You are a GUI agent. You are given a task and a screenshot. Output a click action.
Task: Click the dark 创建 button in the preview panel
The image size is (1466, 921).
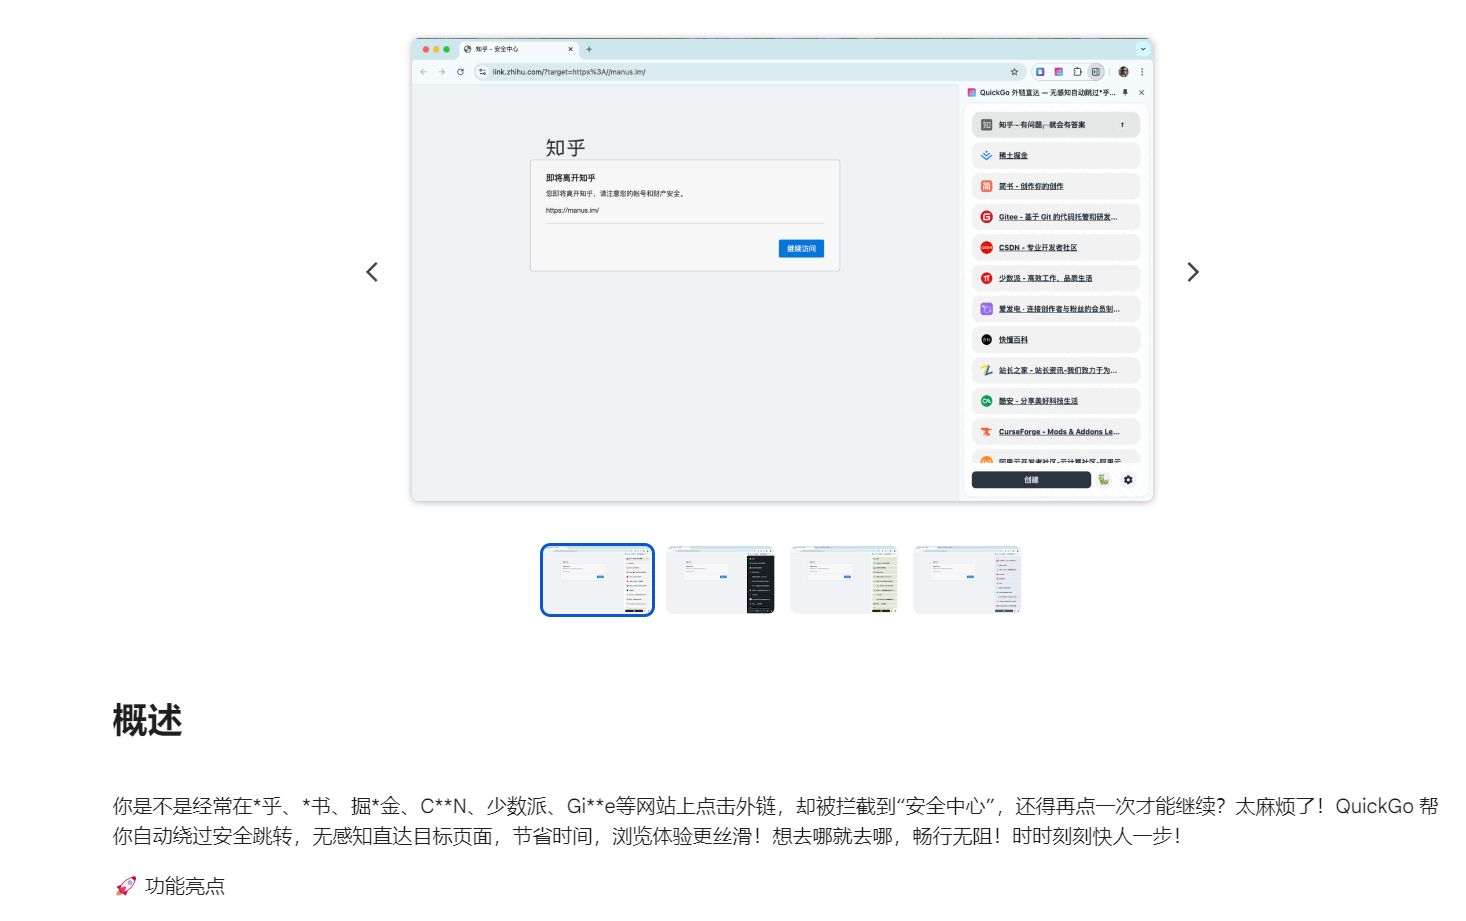coord(1031,480)
